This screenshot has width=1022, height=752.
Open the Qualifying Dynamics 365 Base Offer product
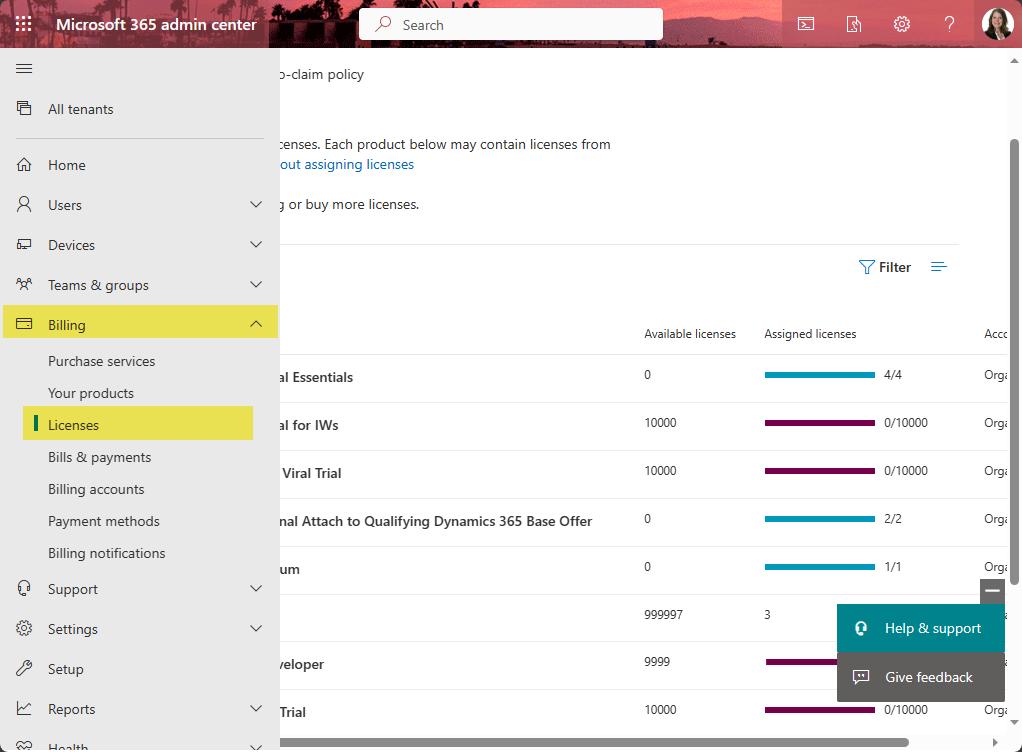click(x=436, y=521)
